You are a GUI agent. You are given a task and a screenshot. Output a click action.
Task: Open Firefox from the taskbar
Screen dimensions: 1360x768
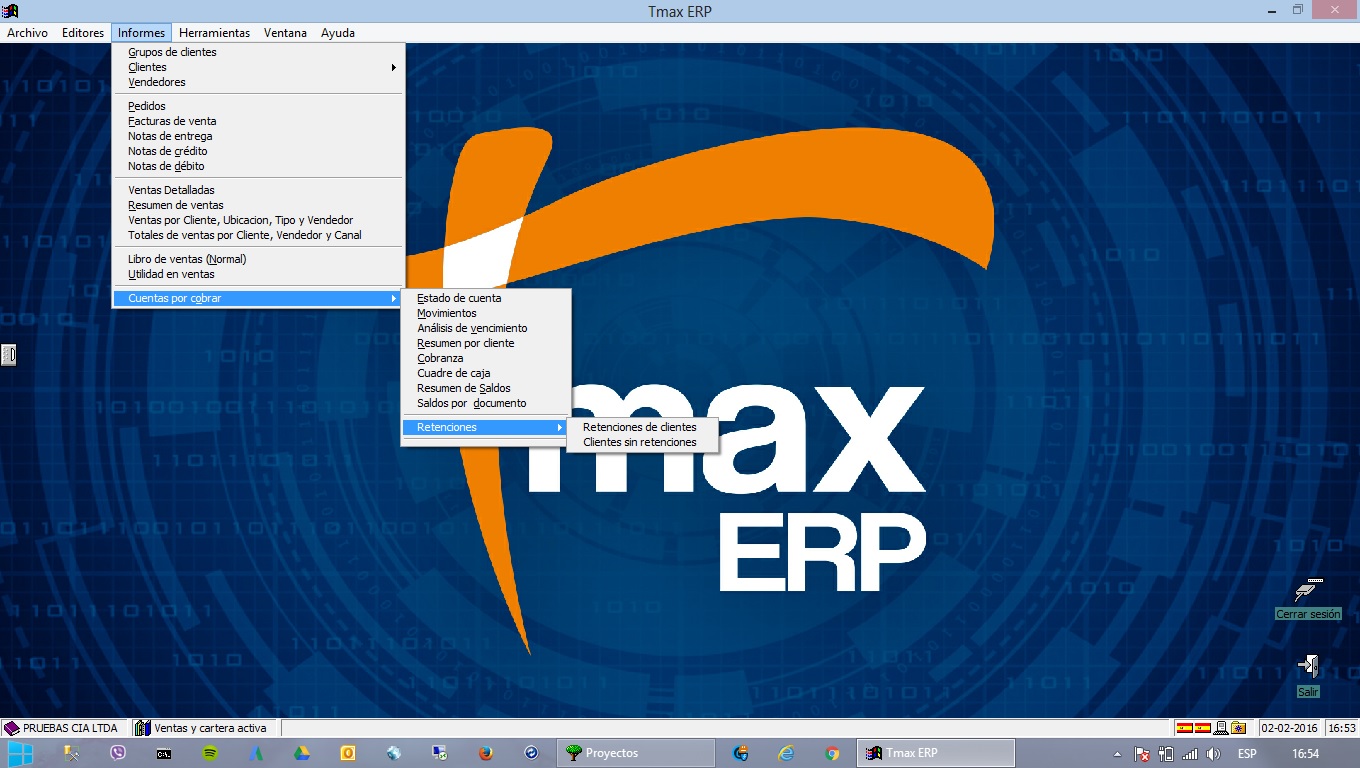pos(486,753)
